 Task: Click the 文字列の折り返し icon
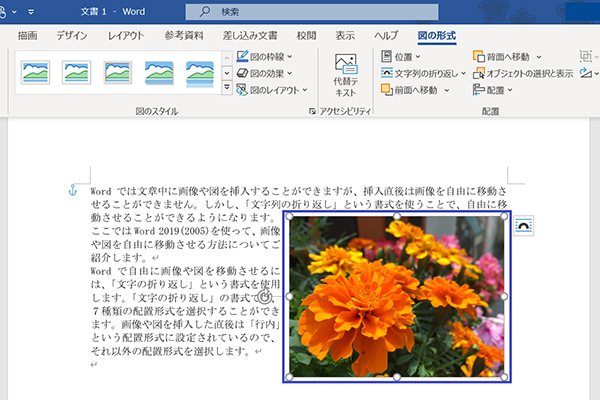[387, 73]
